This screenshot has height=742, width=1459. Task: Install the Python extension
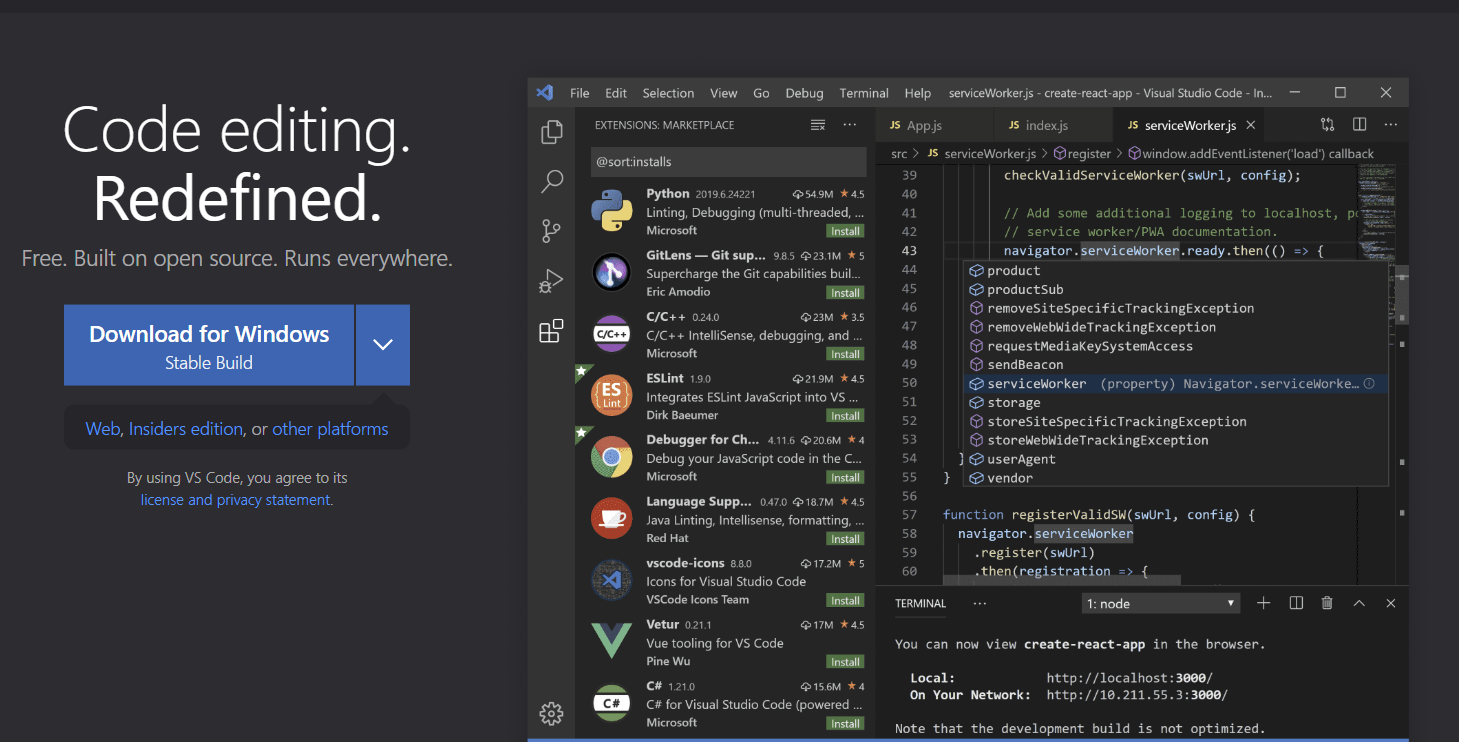(x=845, y=231)
